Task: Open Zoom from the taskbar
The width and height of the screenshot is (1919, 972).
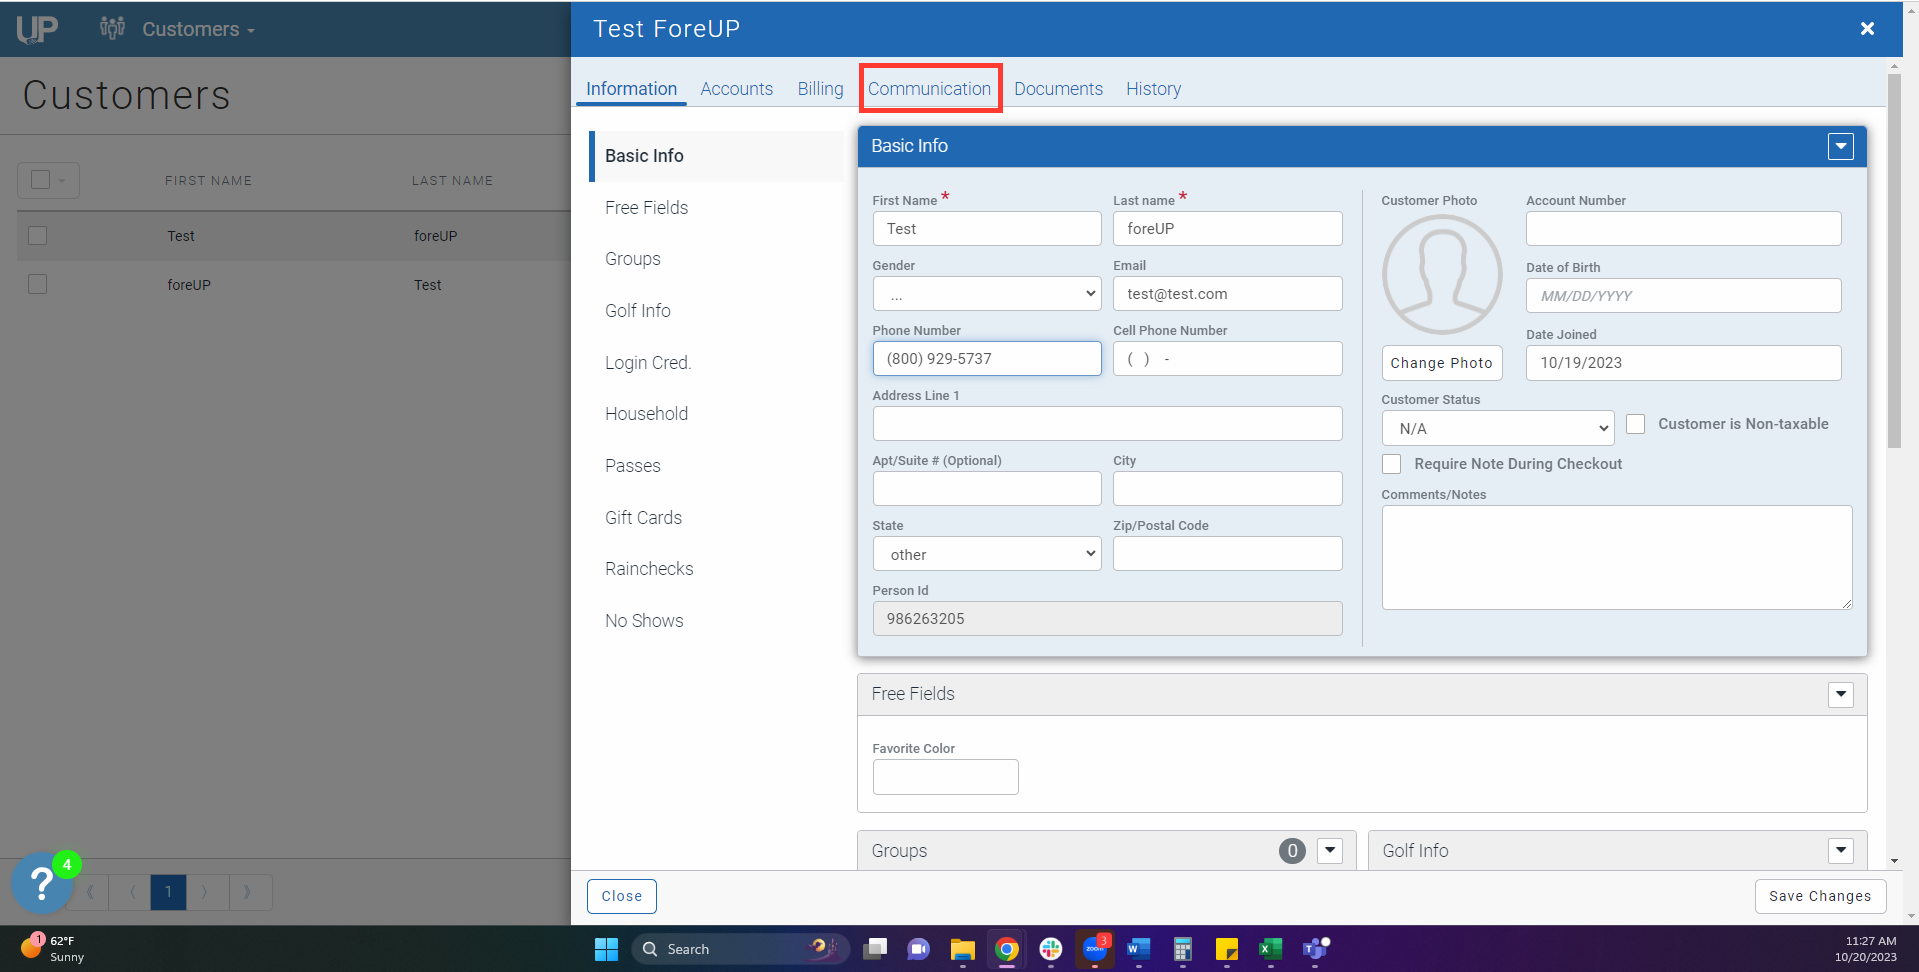Action: point(1095,949)
